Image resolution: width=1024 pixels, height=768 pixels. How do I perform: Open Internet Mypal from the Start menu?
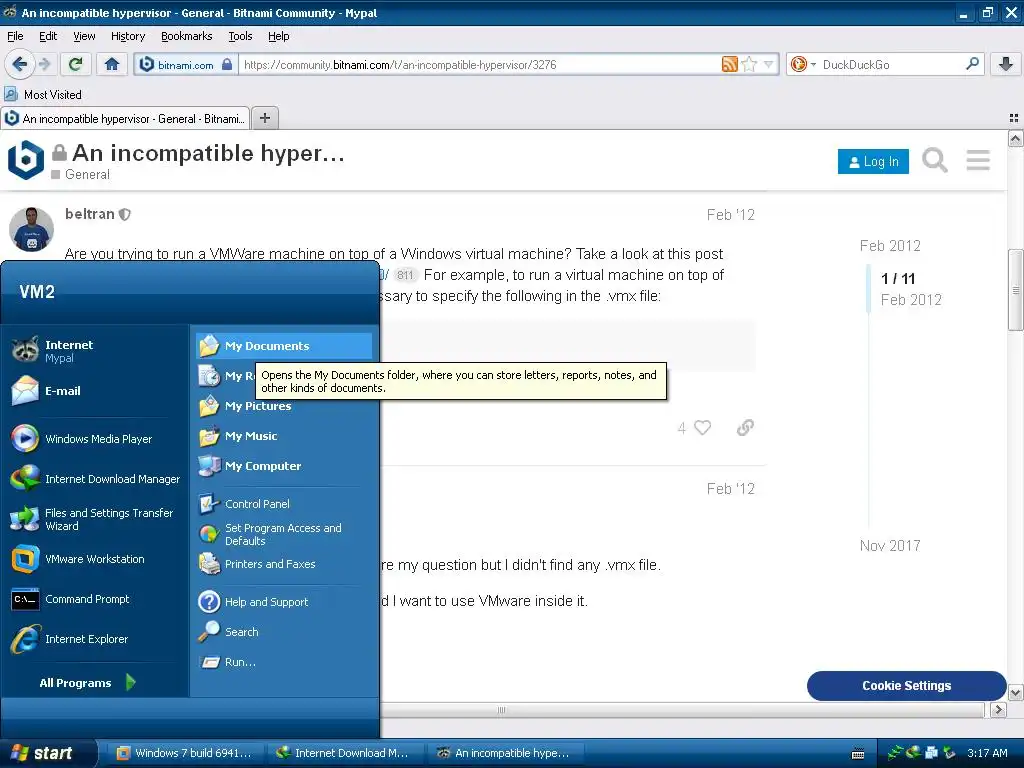[x=97, y=351]
